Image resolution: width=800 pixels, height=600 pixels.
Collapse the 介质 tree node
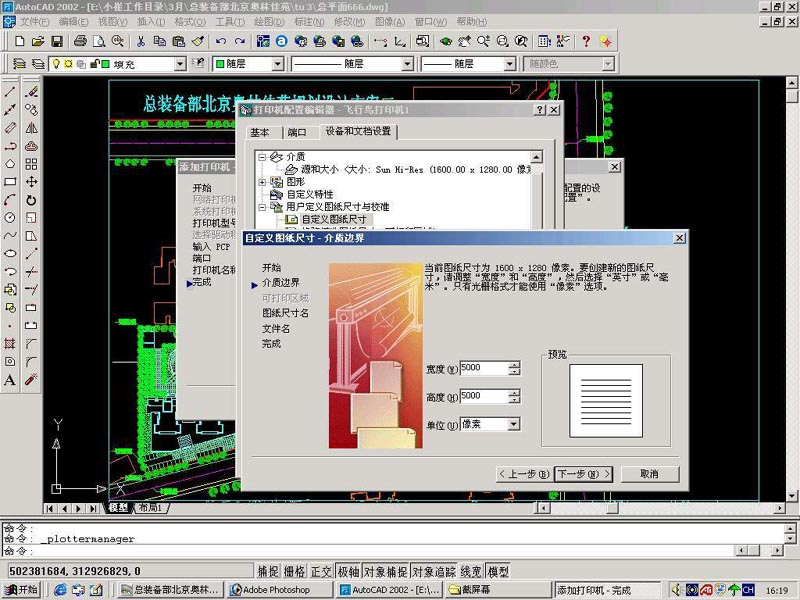tap(262, 157)
